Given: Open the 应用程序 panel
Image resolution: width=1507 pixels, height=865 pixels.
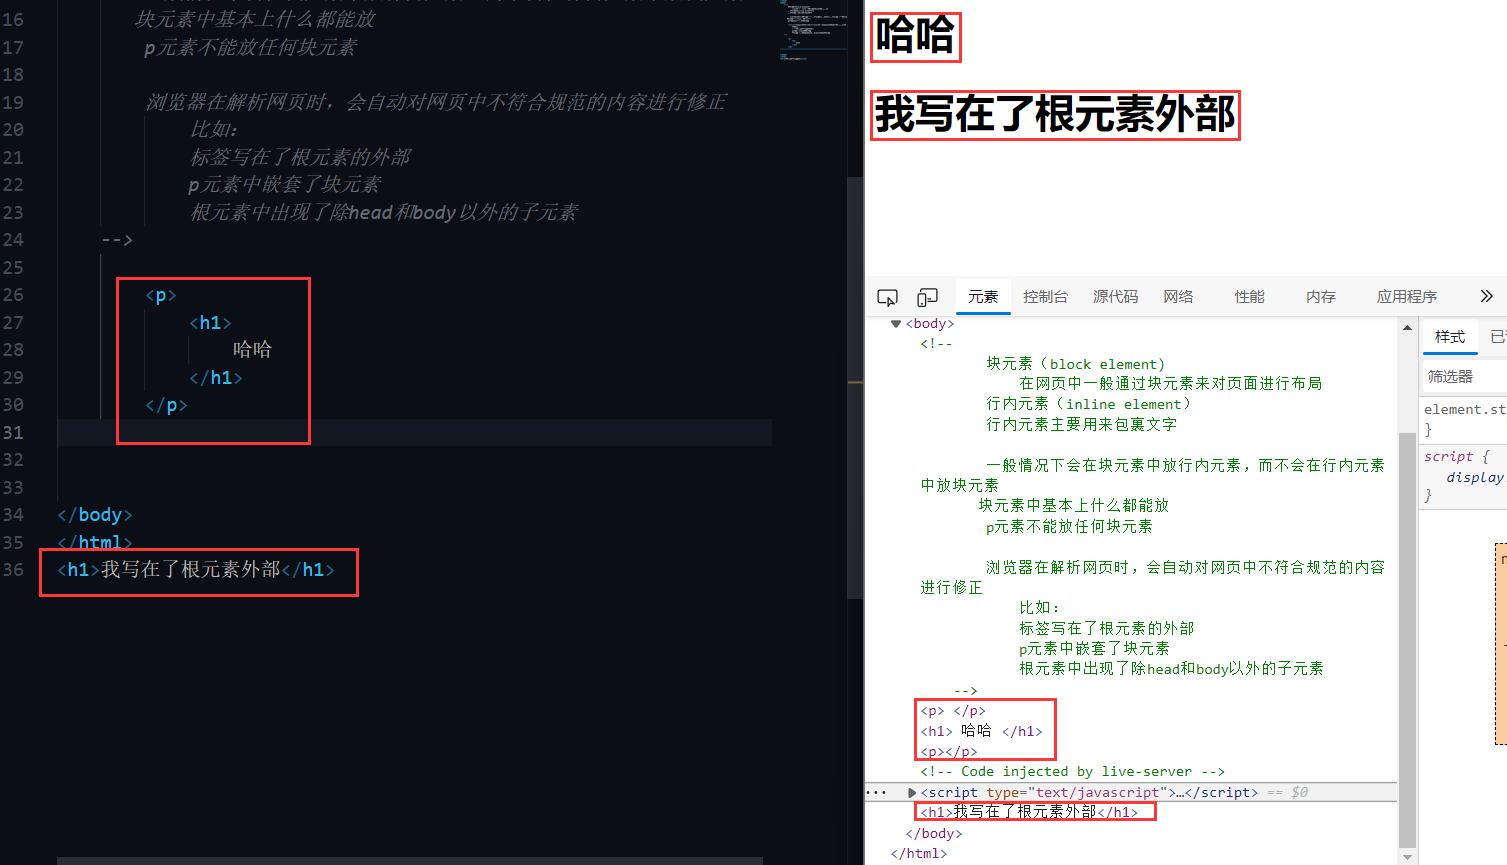Looking at the screenshot, I should point(1406,296).
